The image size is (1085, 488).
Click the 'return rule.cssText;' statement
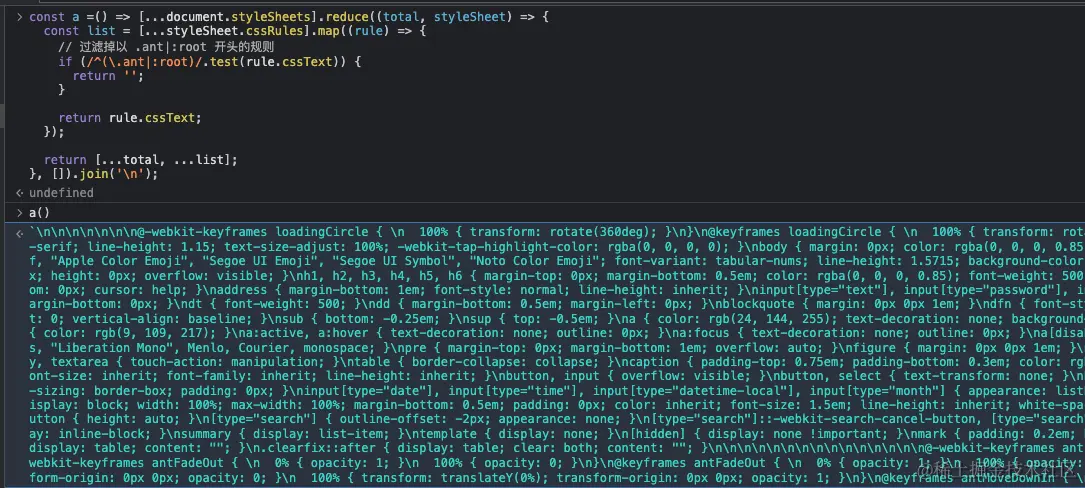130,118
